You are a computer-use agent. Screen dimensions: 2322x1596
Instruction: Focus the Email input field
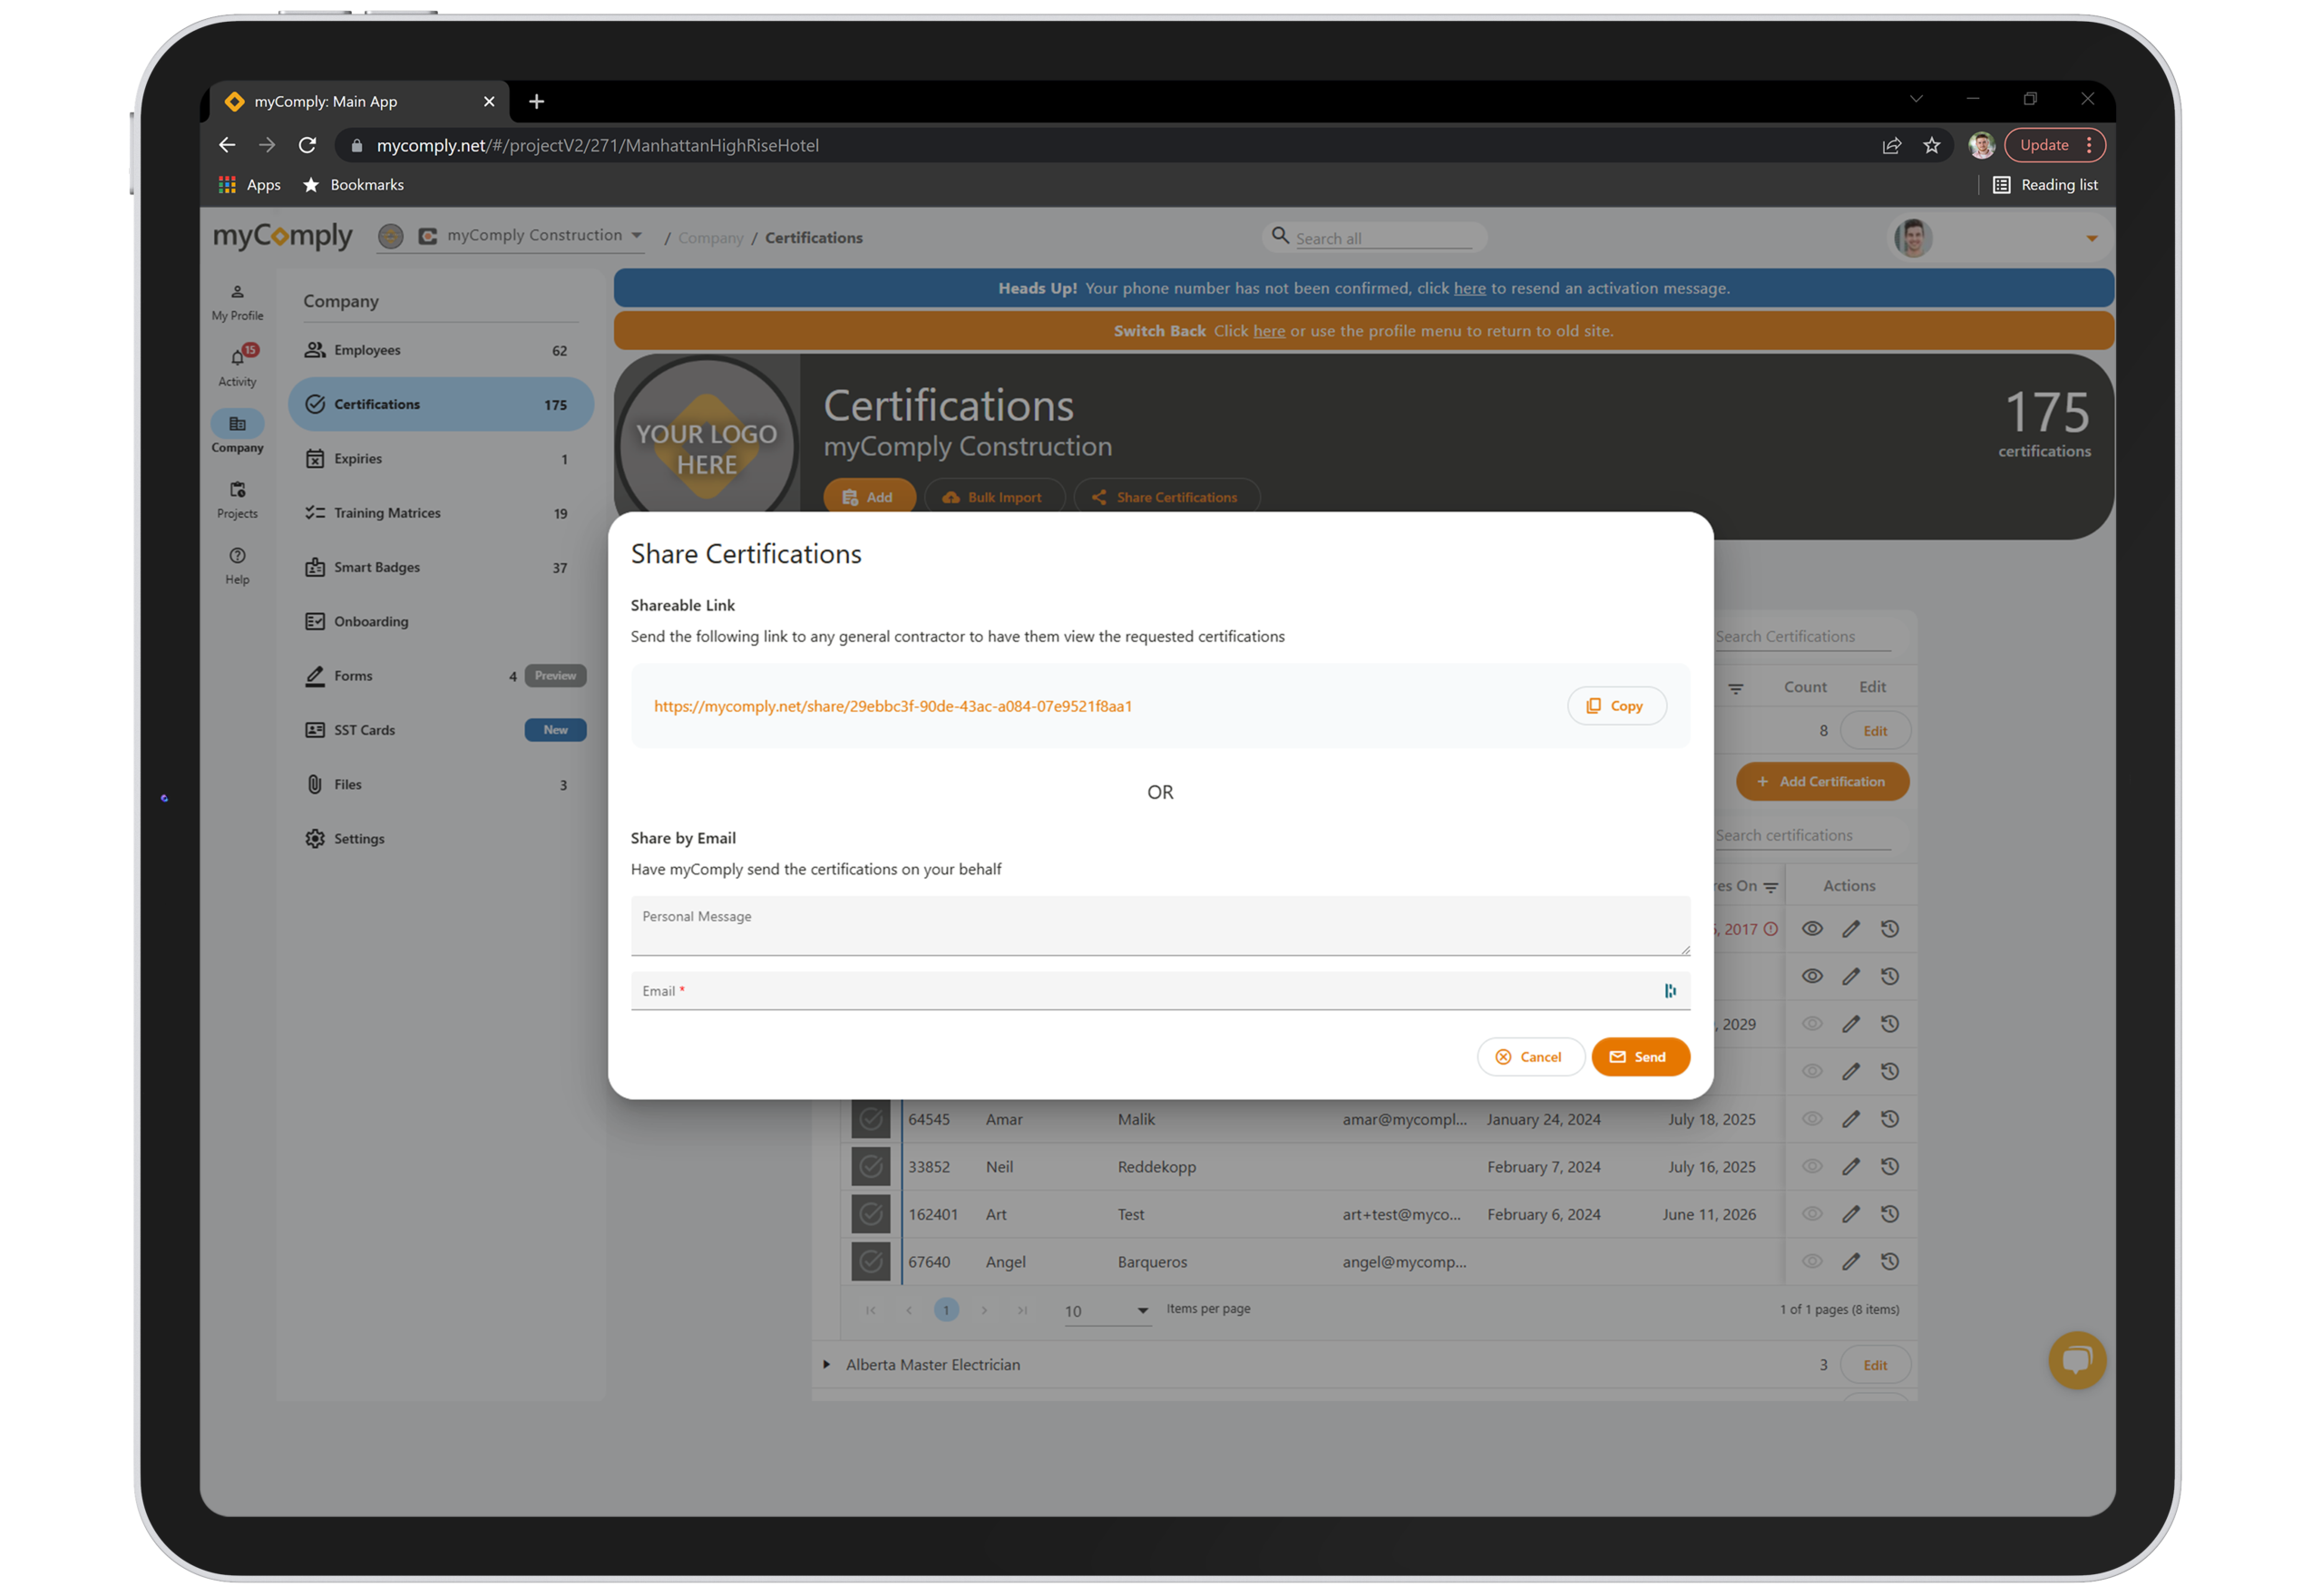1160,991
